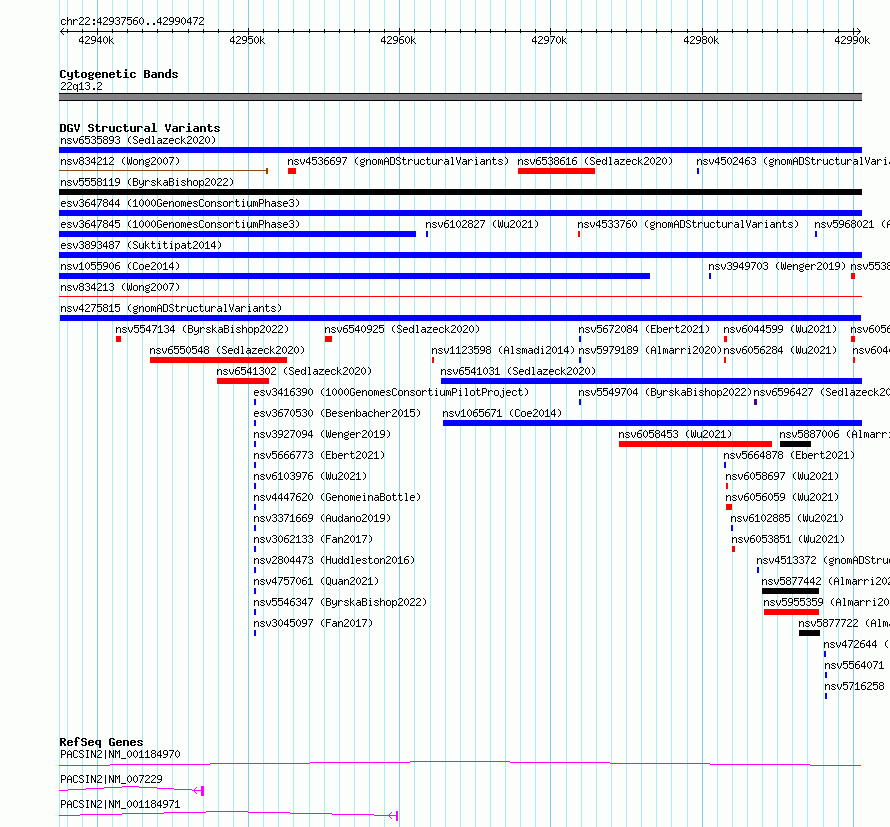This screenshot has height=827, width=890.
Task: Click the nsv5877722 black variant bar
Action: click(x=809, y=633)
